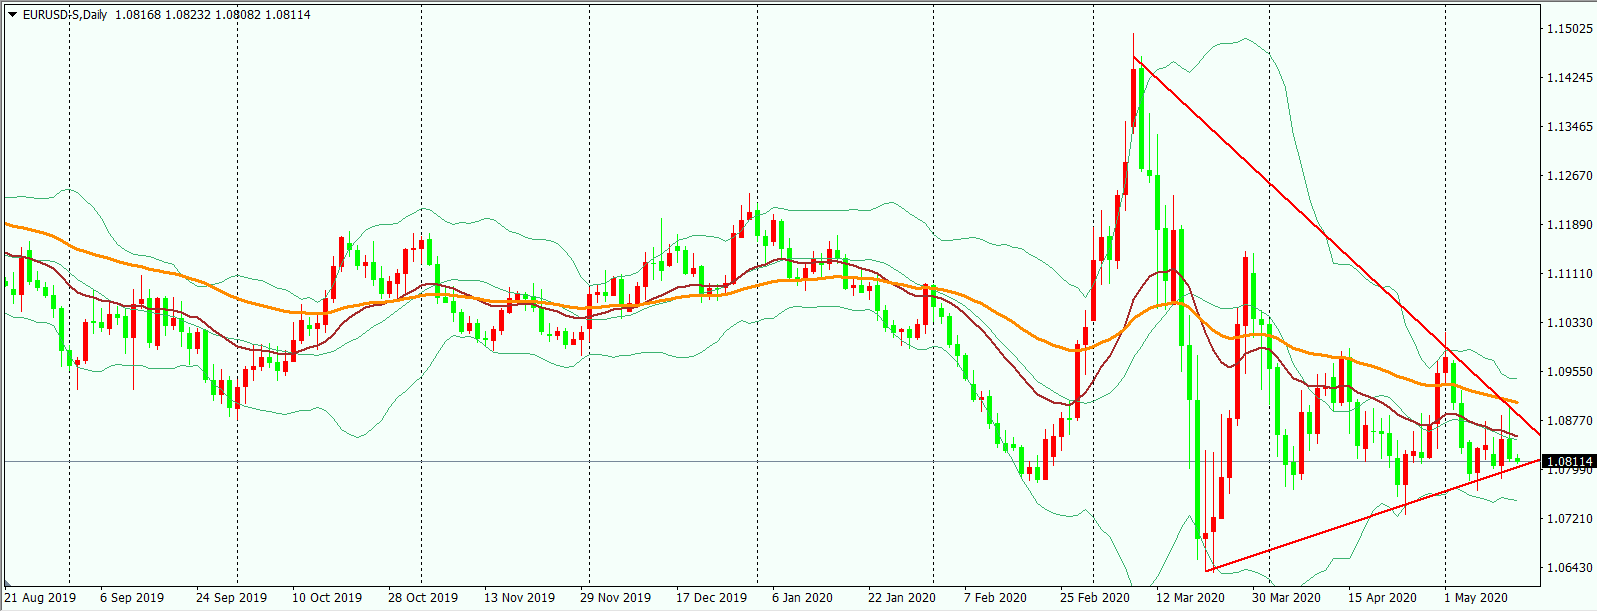Viewport: 1597px width, 612px height.
Task: Click the 24 Sep 2019 date label
Action: 232,598
